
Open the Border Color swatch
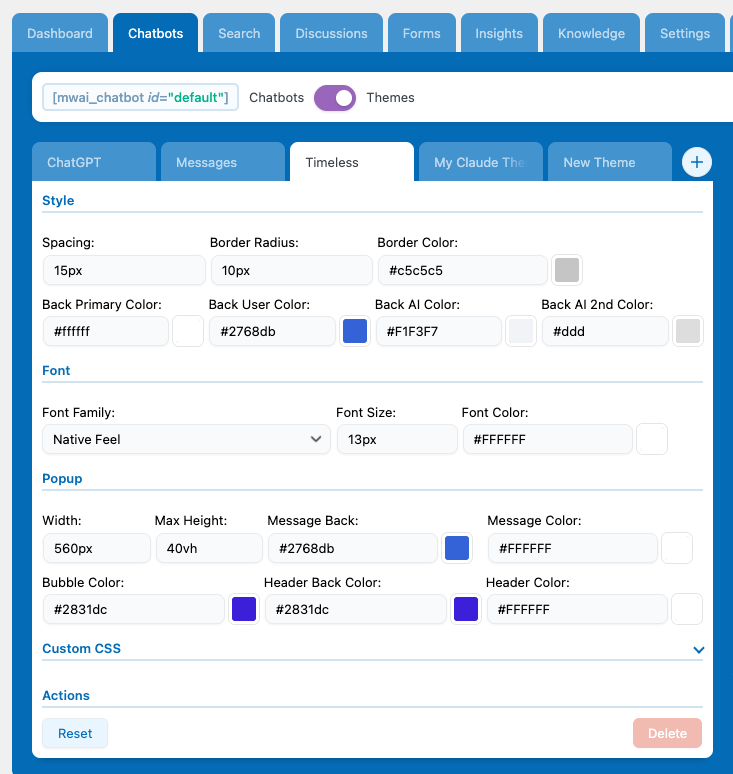pyautogui.click(x=567, y=270)
